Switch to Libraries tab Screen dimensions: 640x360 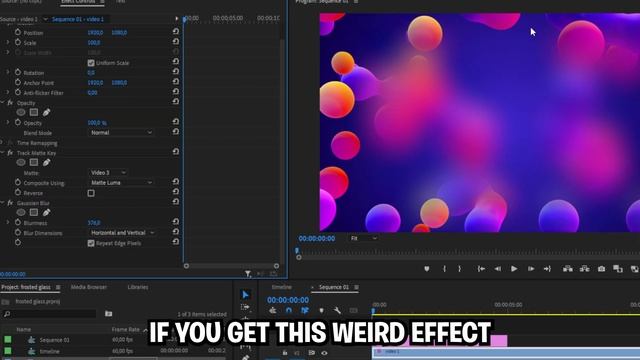point(138,287)
